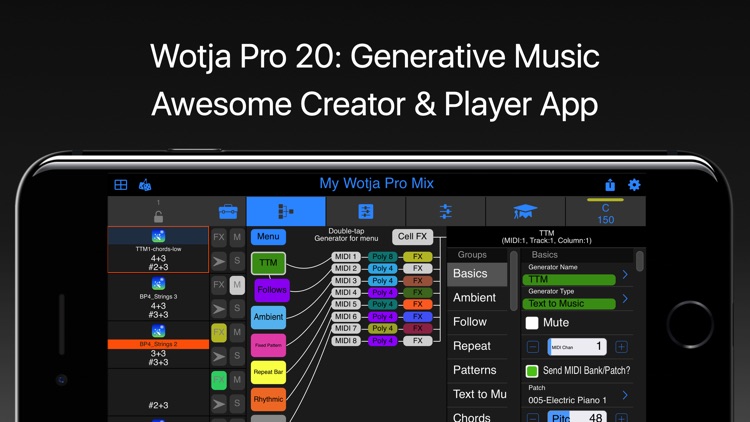750x422 pixels.
Task: Mute the TTM1-chords-low track with M
Action: pos(237,237)
